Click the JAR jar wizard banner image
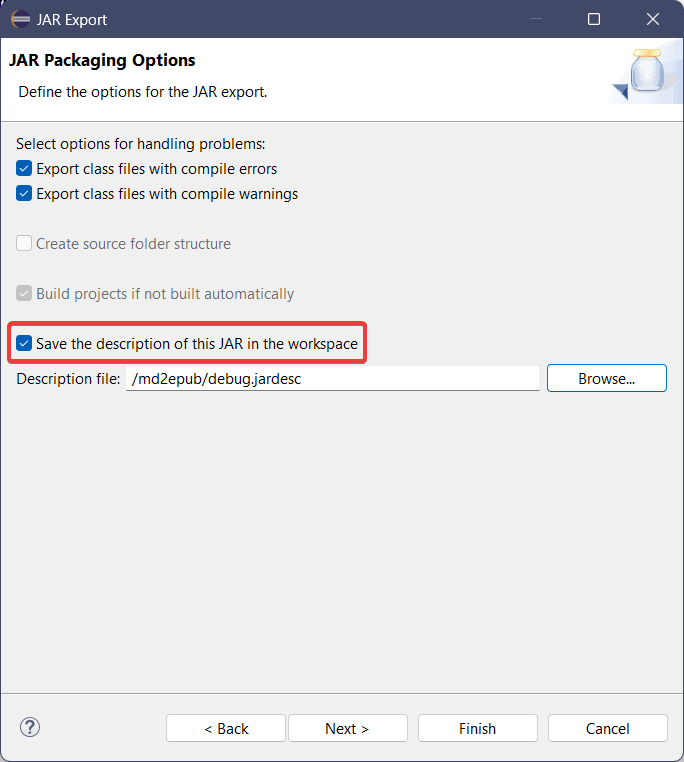The image size is (684, 762). pyautogui.click(x=646, y=72)
